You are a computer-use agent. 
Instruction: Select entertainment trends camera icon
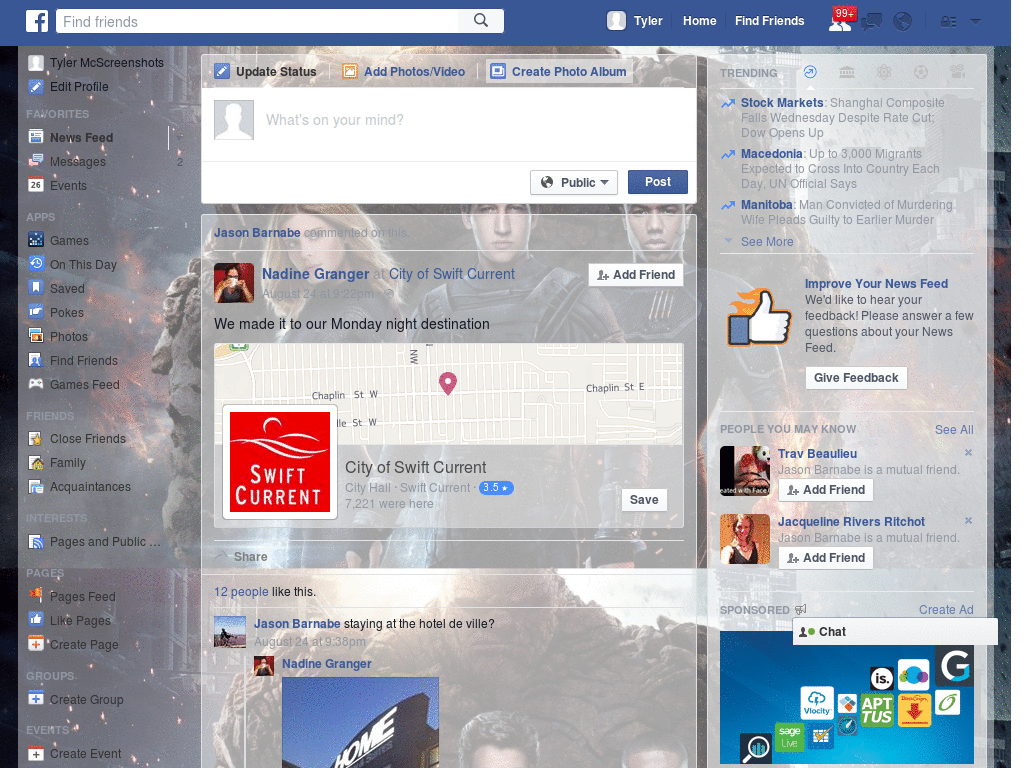click(957, 72)
